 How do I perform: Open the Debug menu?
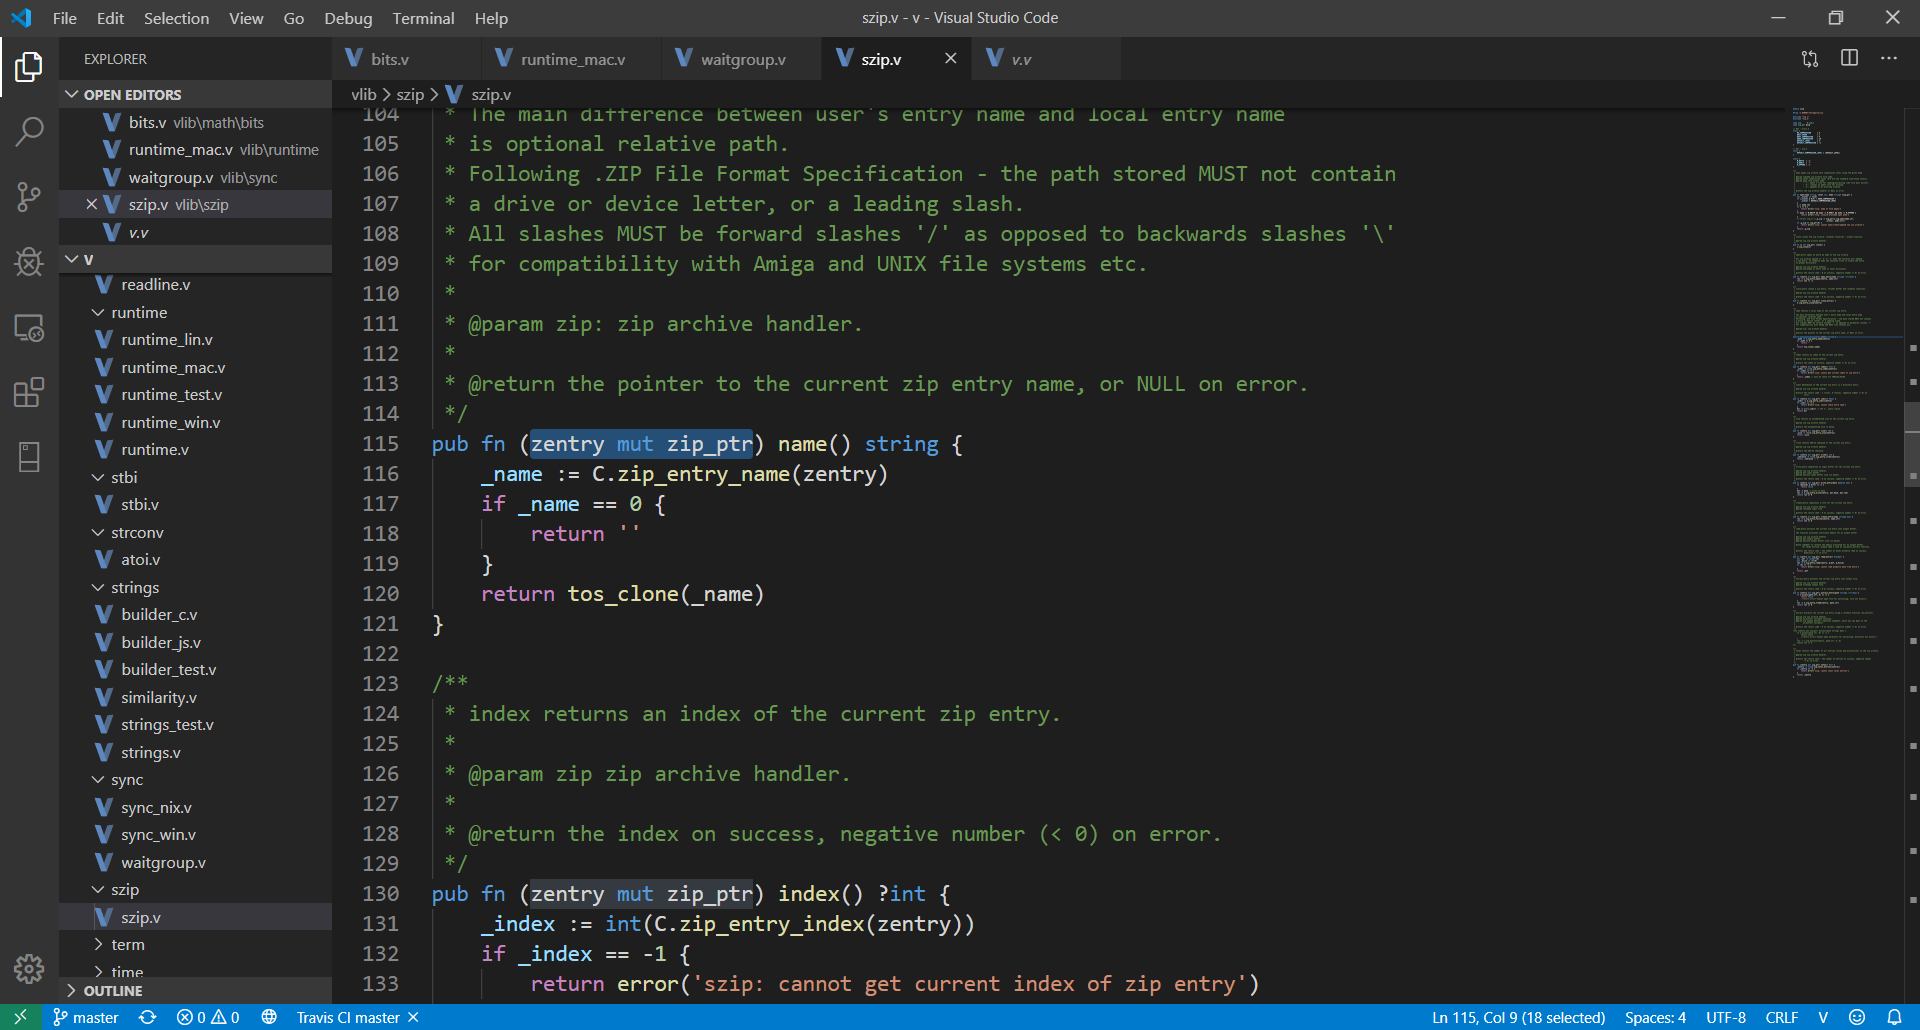[348, 18]
